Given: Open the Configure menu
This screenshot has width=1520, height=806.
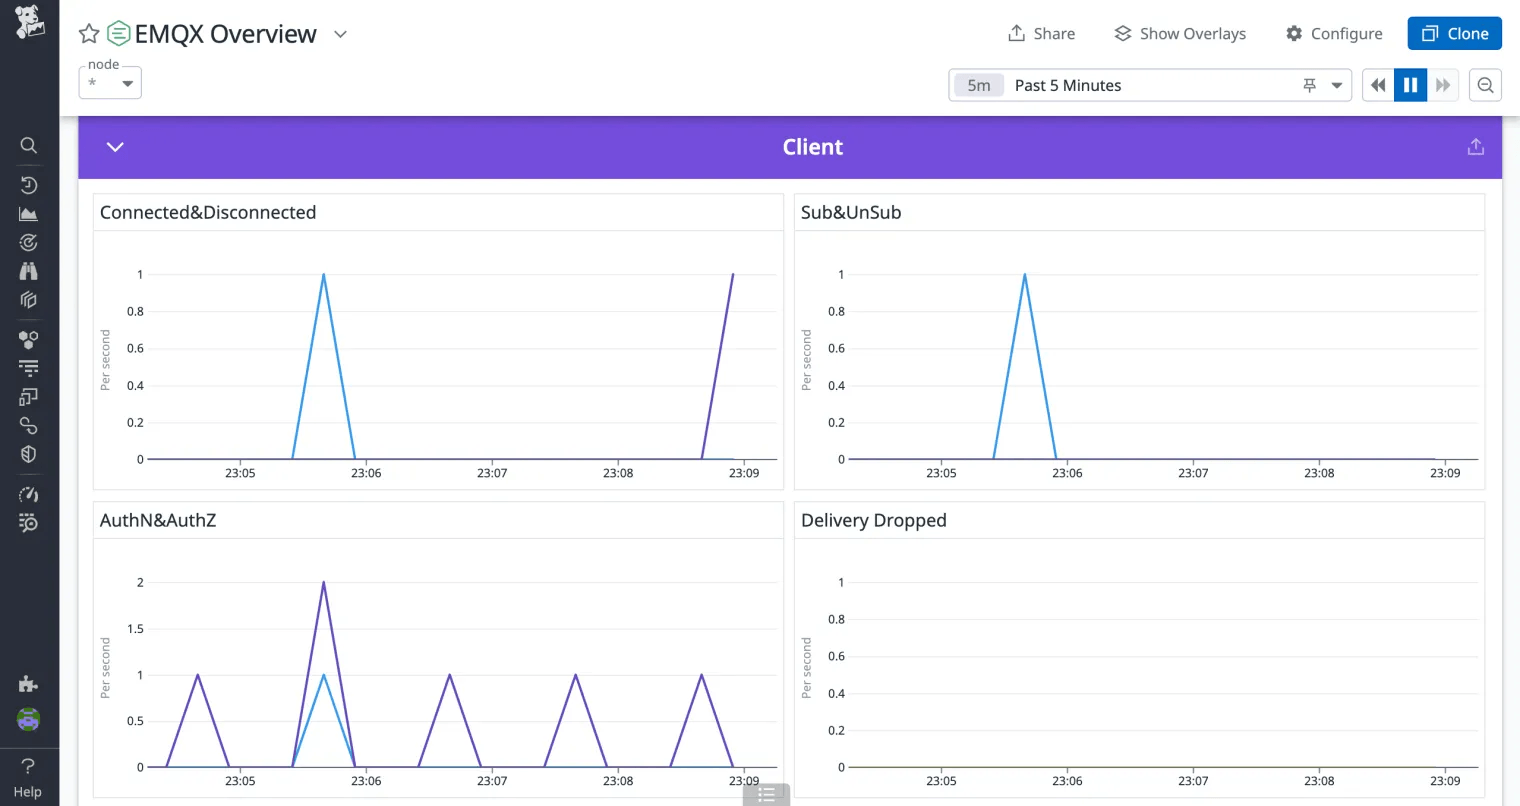Looking at the screenshot, I should [x=1334, y=34].
